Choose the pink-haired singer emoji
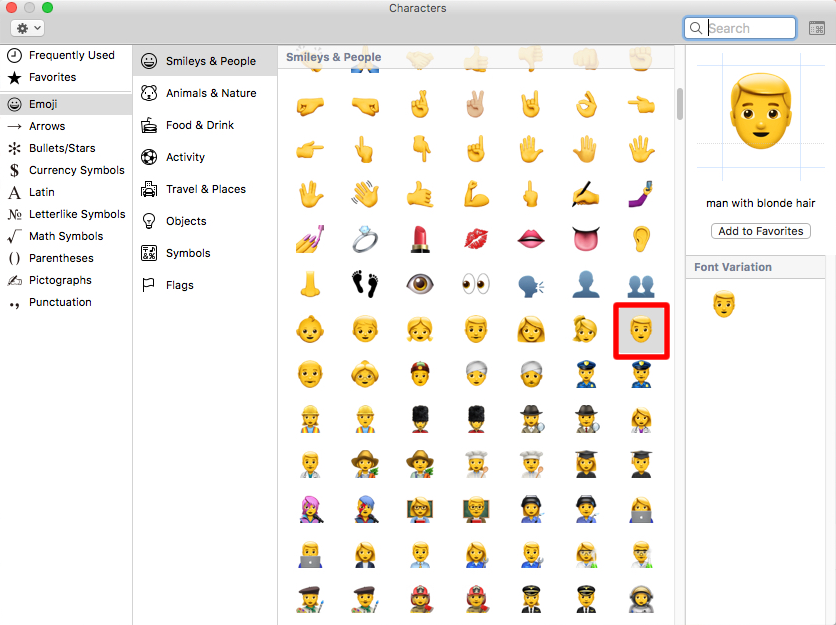The width and height of the screenshot is (836, 625). coord(310,509)
